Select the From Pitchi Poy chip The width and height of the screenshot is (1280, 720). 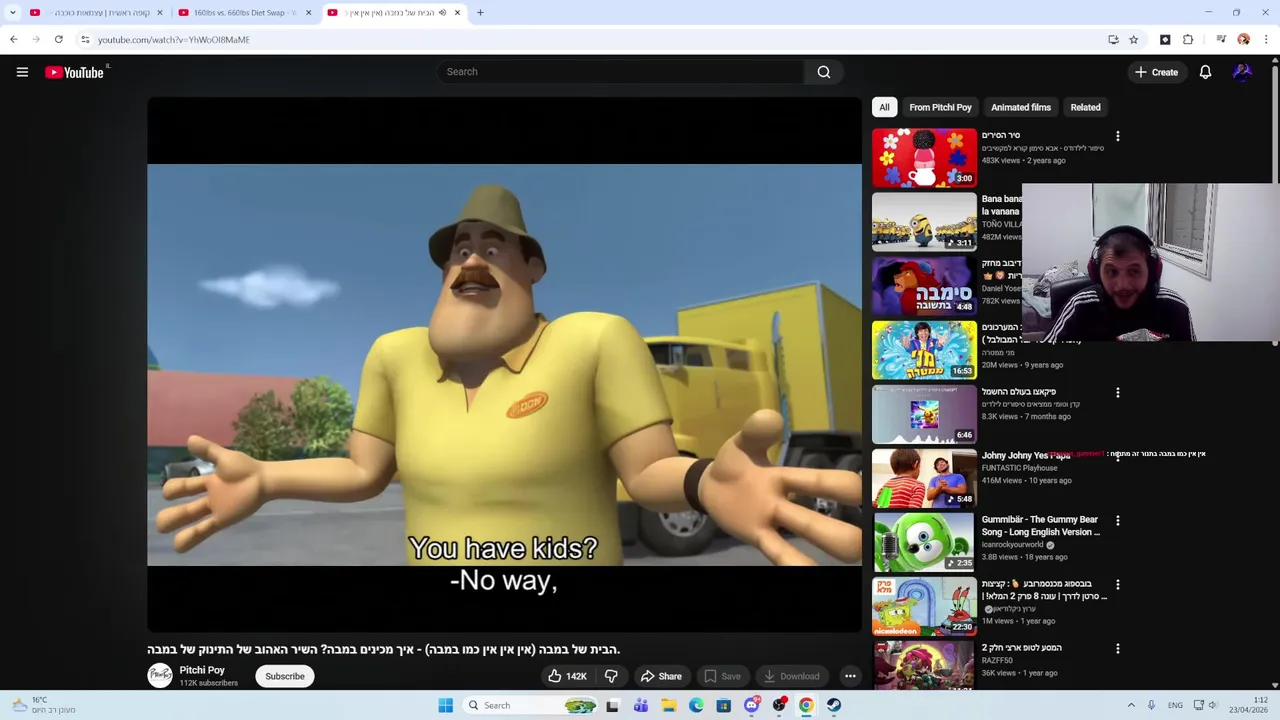[x=940, y=107]
